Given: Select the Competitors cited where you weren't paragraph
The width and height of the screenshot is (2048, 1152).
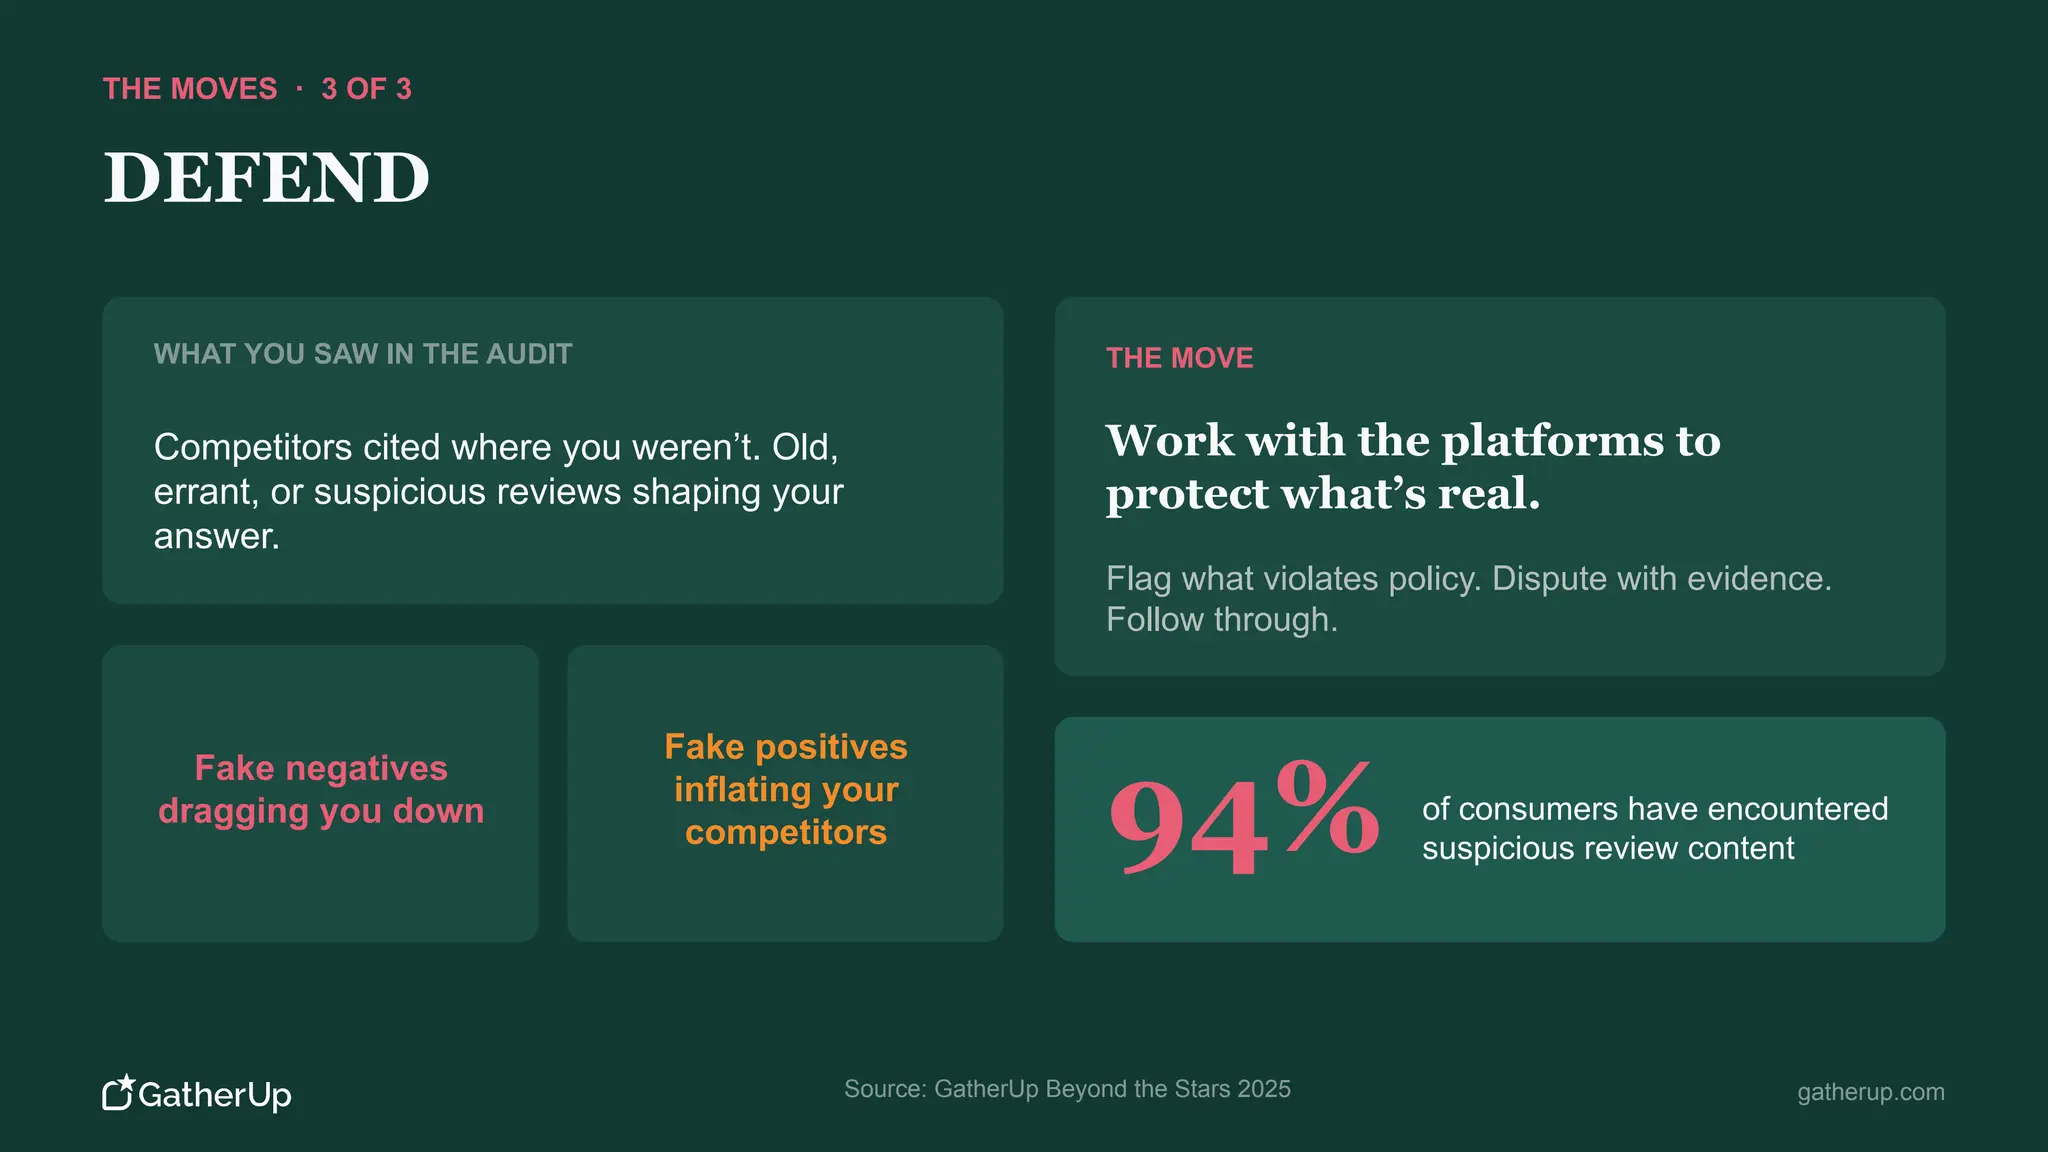Looking at the screenshot, I should [499, 492].
